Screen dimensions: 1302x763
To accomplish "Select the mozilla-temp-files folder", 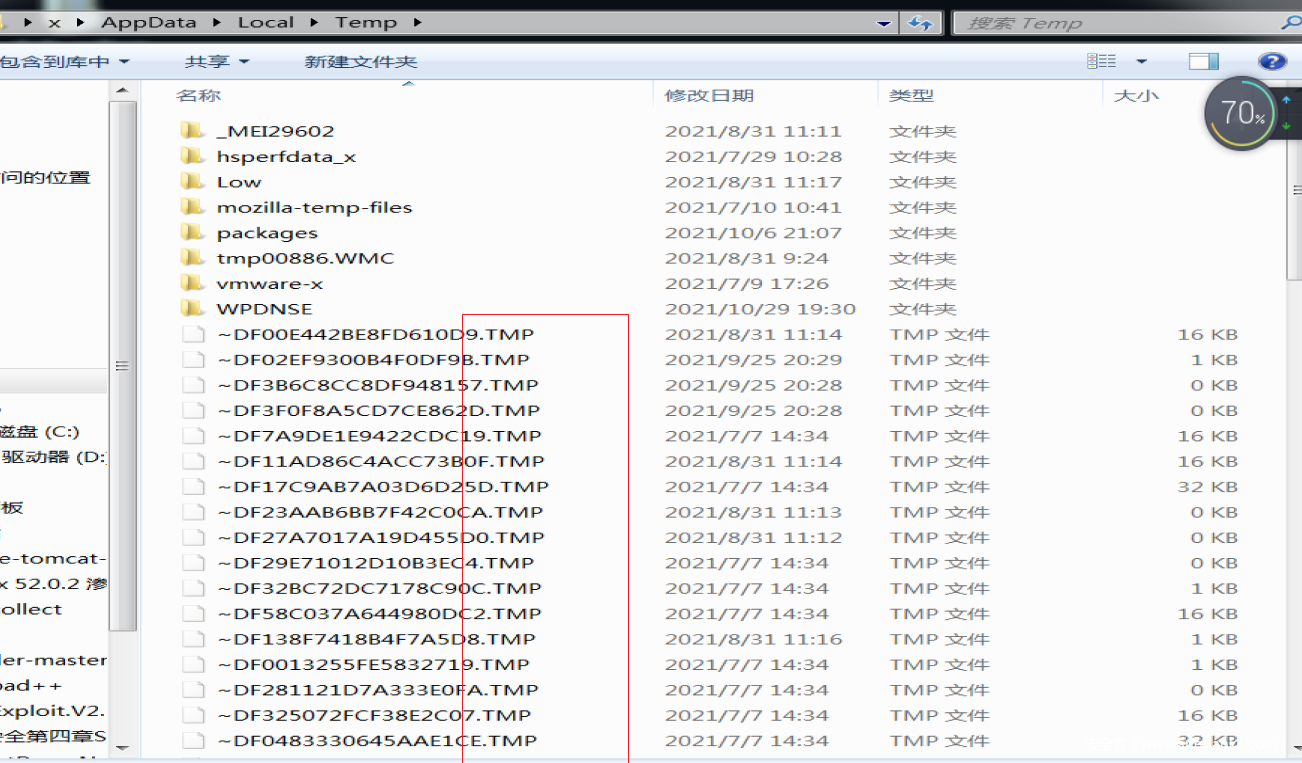I will click(x=314, y=208).
